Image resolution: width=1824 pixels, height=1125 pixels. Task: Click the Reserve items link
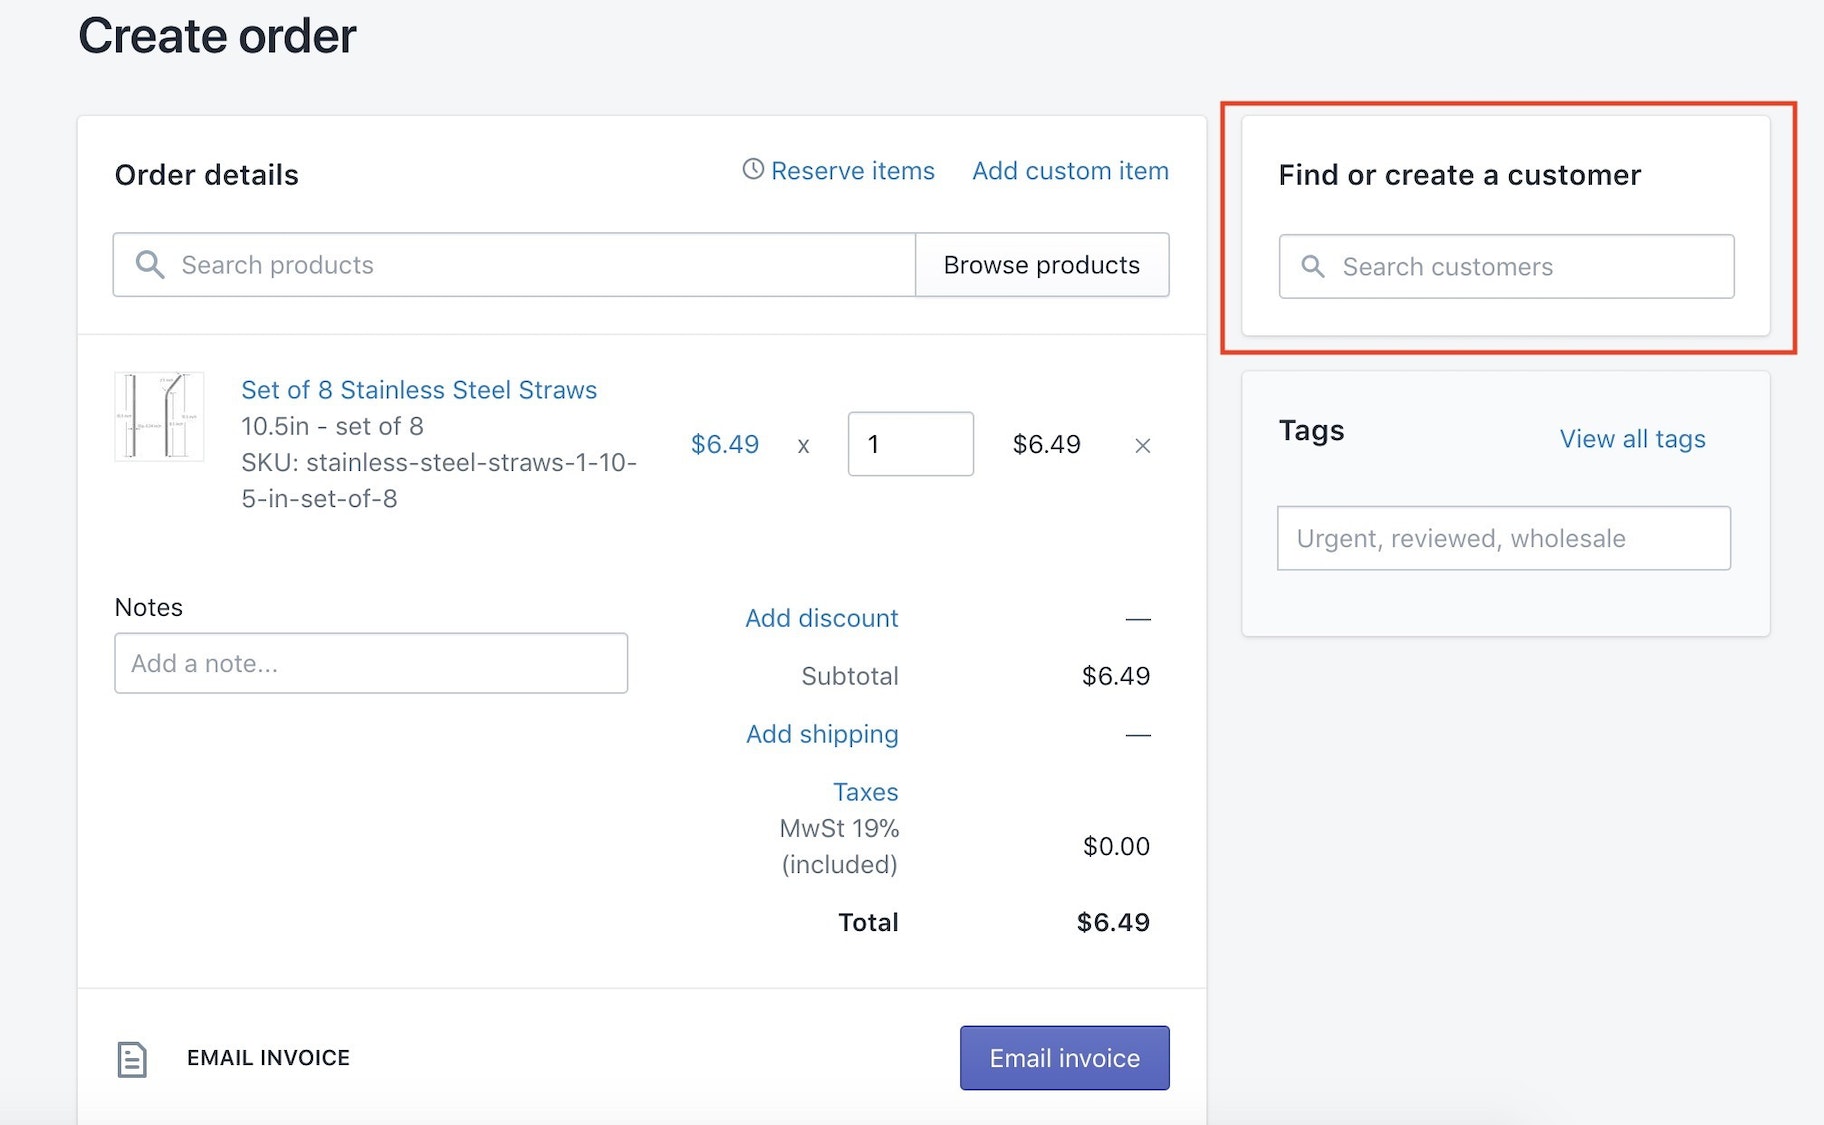[852, 171]
